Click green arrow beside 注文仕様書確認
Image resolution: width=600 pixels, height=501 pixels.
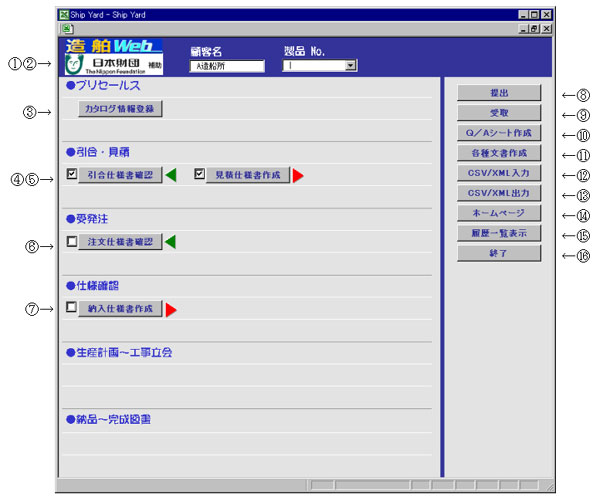click(x=171, y=242)
